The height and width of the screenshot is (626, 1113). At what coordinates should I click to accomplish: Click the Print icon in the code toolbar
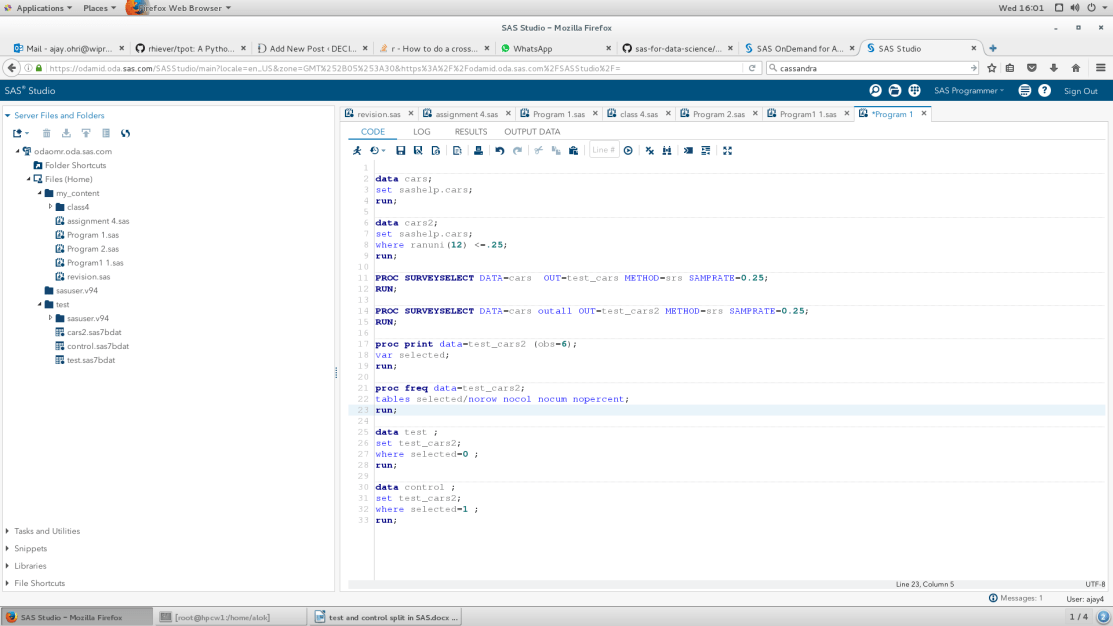pos(478,151)
